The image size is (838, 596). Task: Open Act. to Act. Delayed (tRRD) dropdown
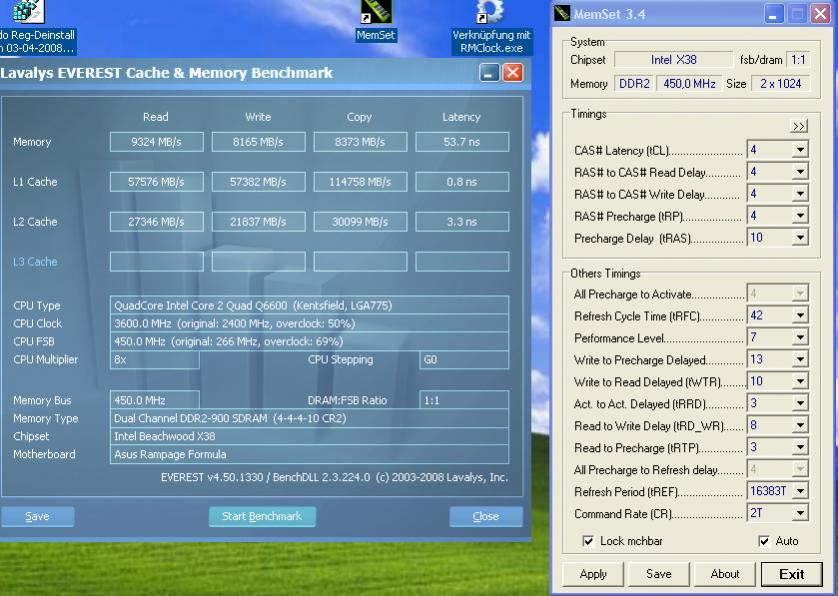click(x=800, y=403)
